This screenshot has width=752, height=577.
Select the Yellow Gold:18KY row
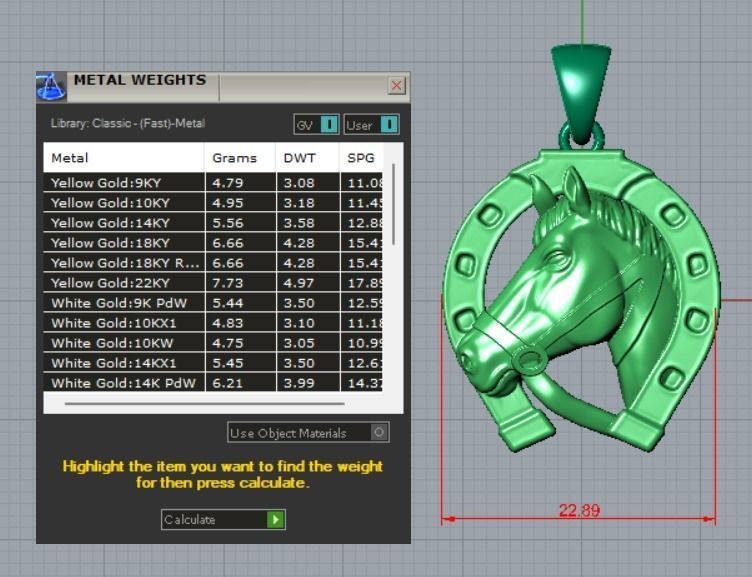pyautogui.click(x=213, y=243)
